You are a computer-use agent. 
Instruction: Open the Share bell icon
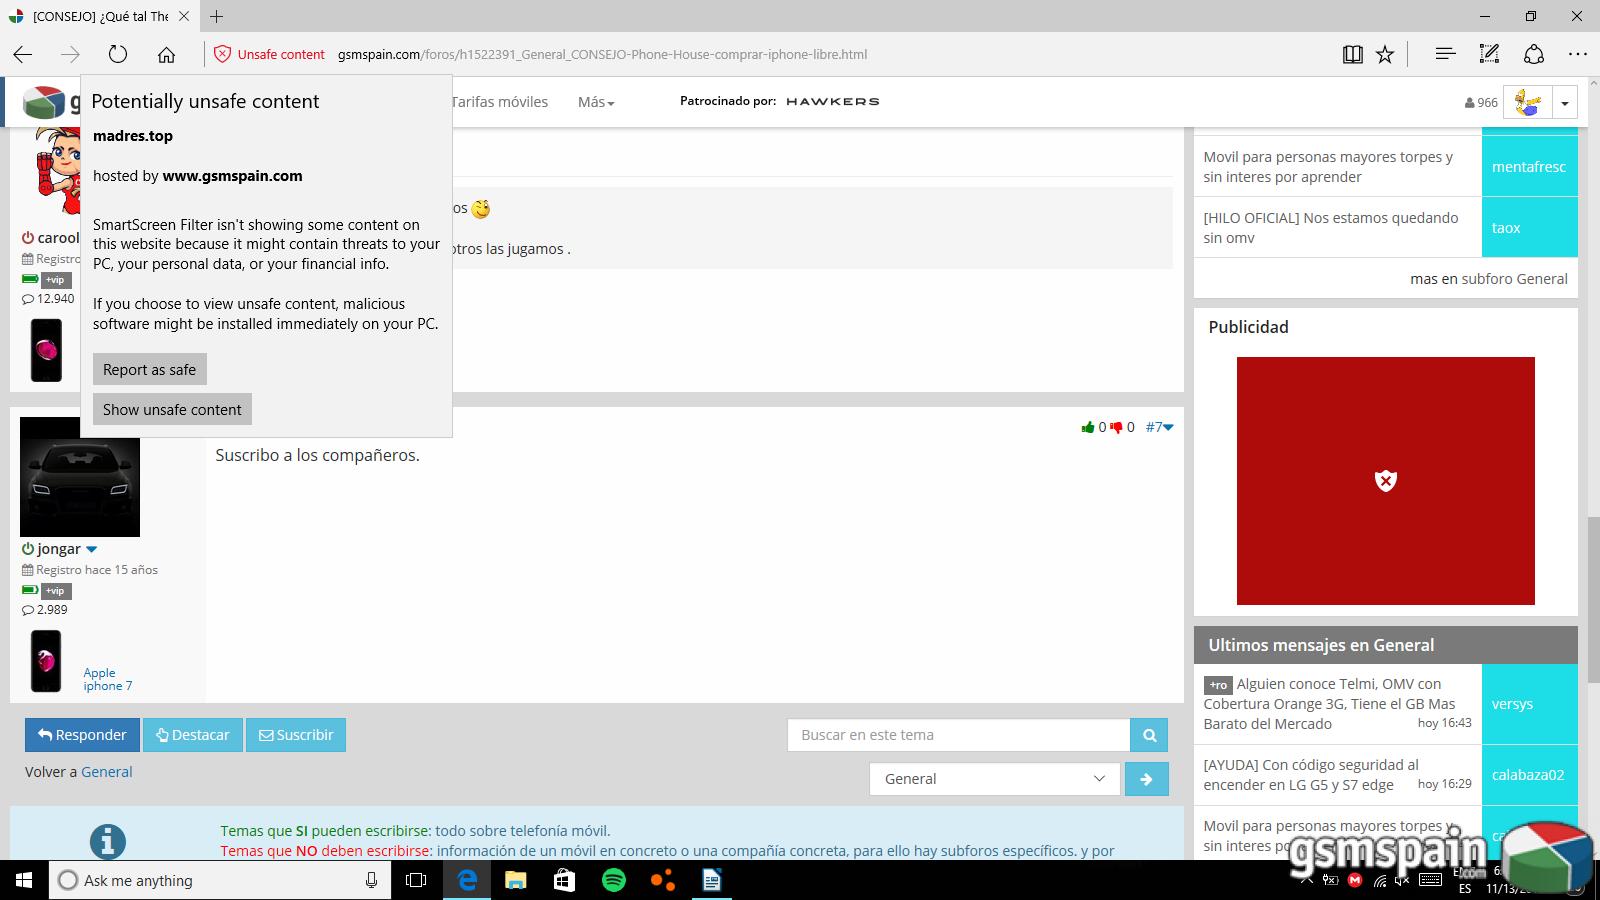pyautogui.click(x=1534, y=54)
